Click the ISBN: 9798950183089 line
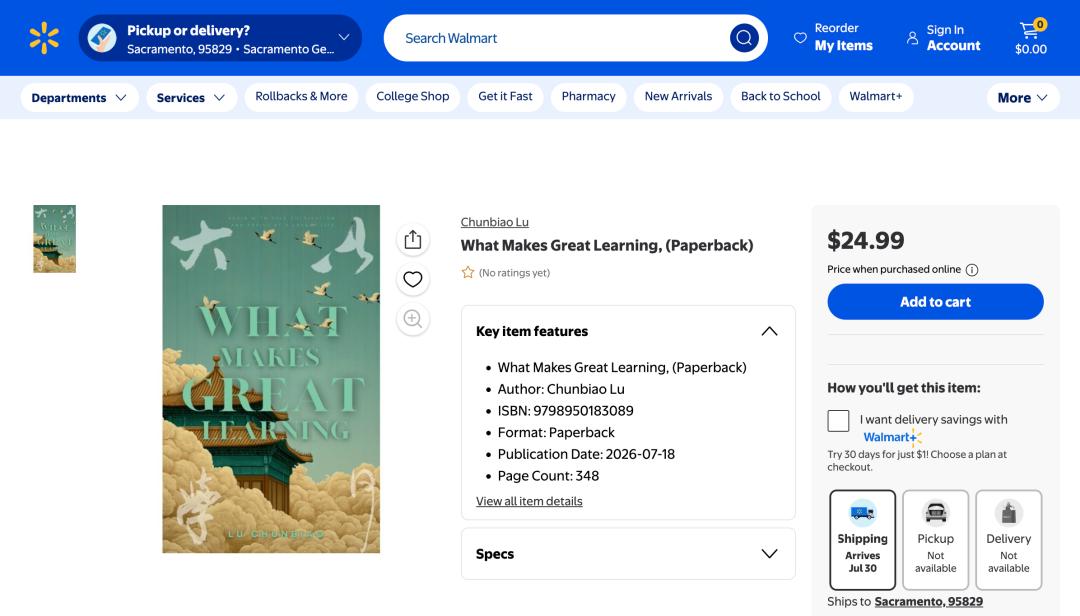The height and width of the screenshot is (616, 1080). [x=565, y=411]
